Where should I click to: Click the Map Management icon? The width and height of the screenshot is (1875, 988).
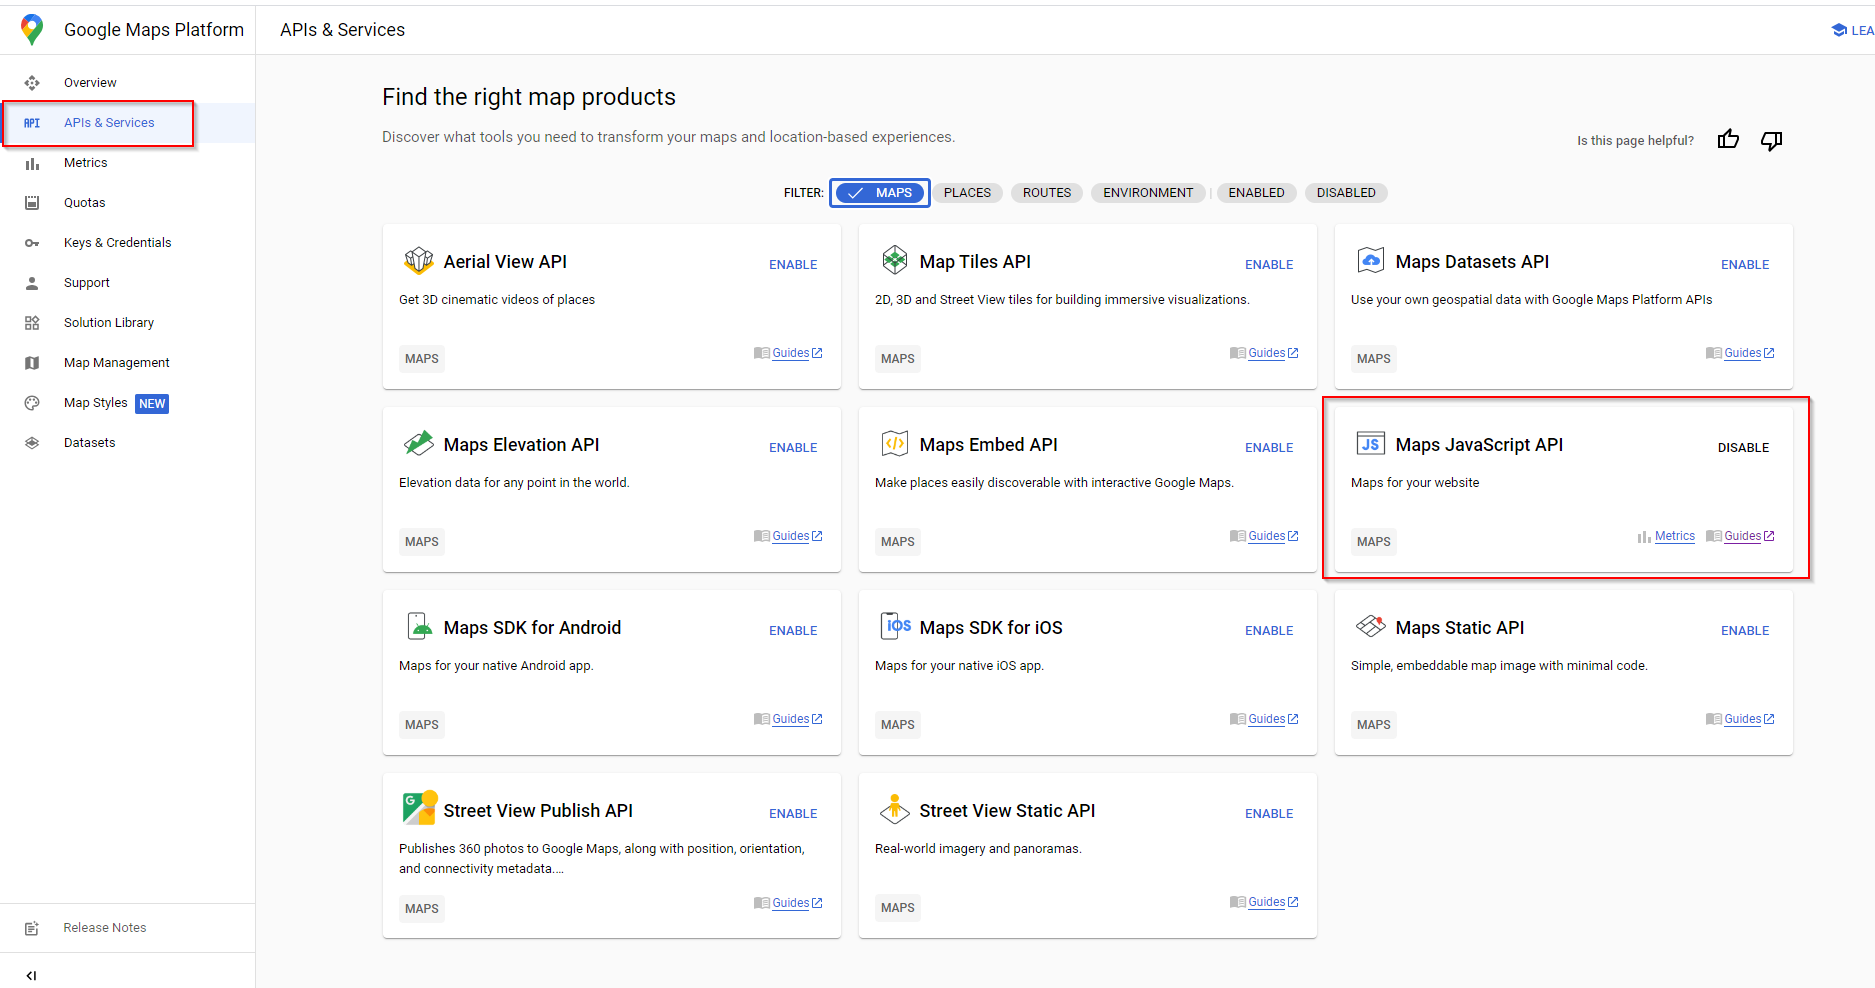(x=32, y=363)
